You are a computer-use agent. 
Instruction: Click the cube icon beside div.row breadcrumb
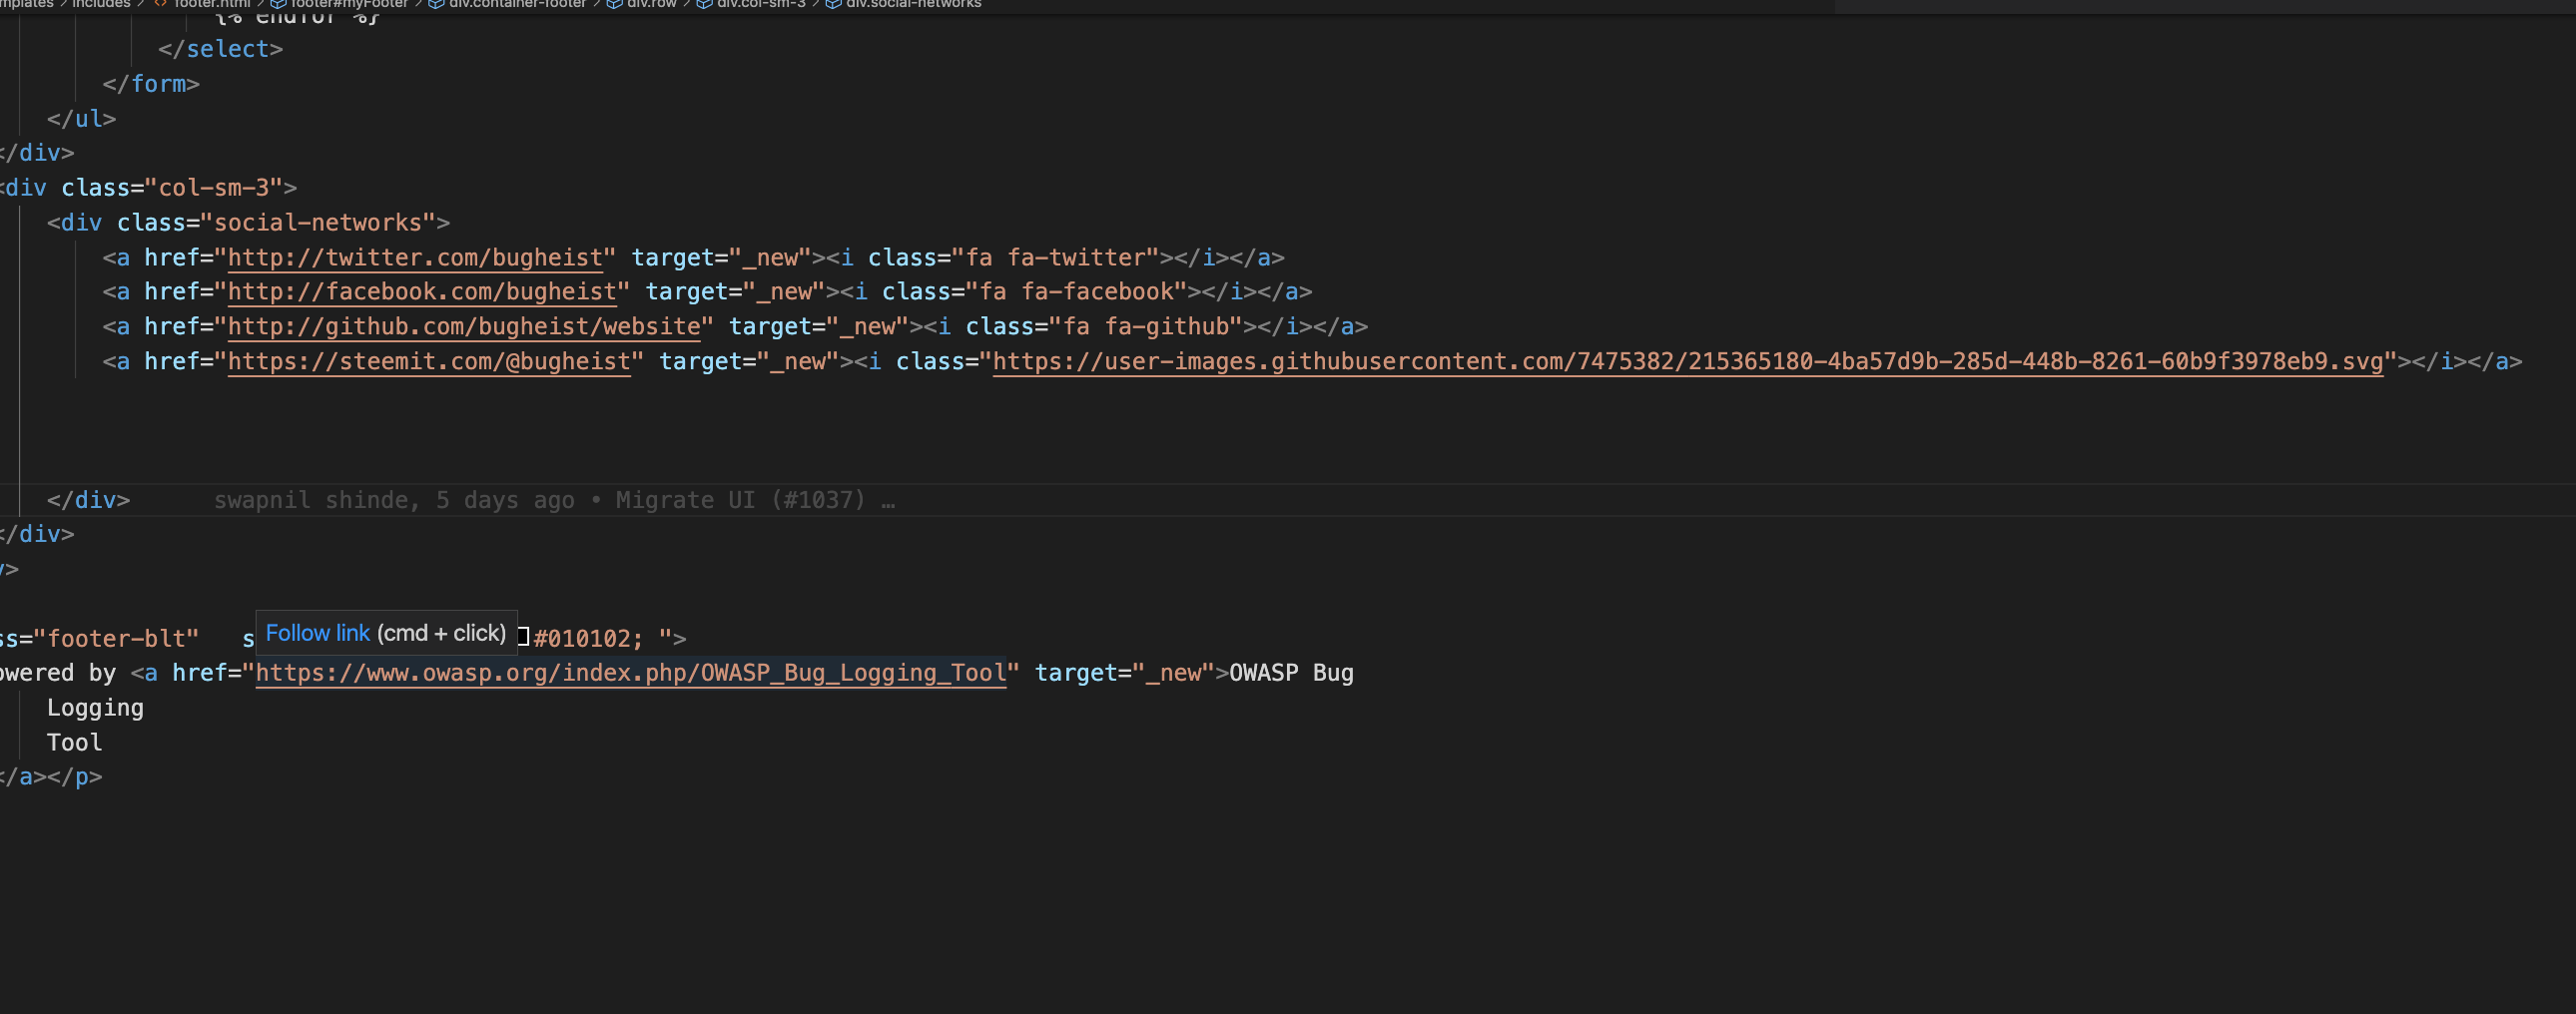click(614, 4)
